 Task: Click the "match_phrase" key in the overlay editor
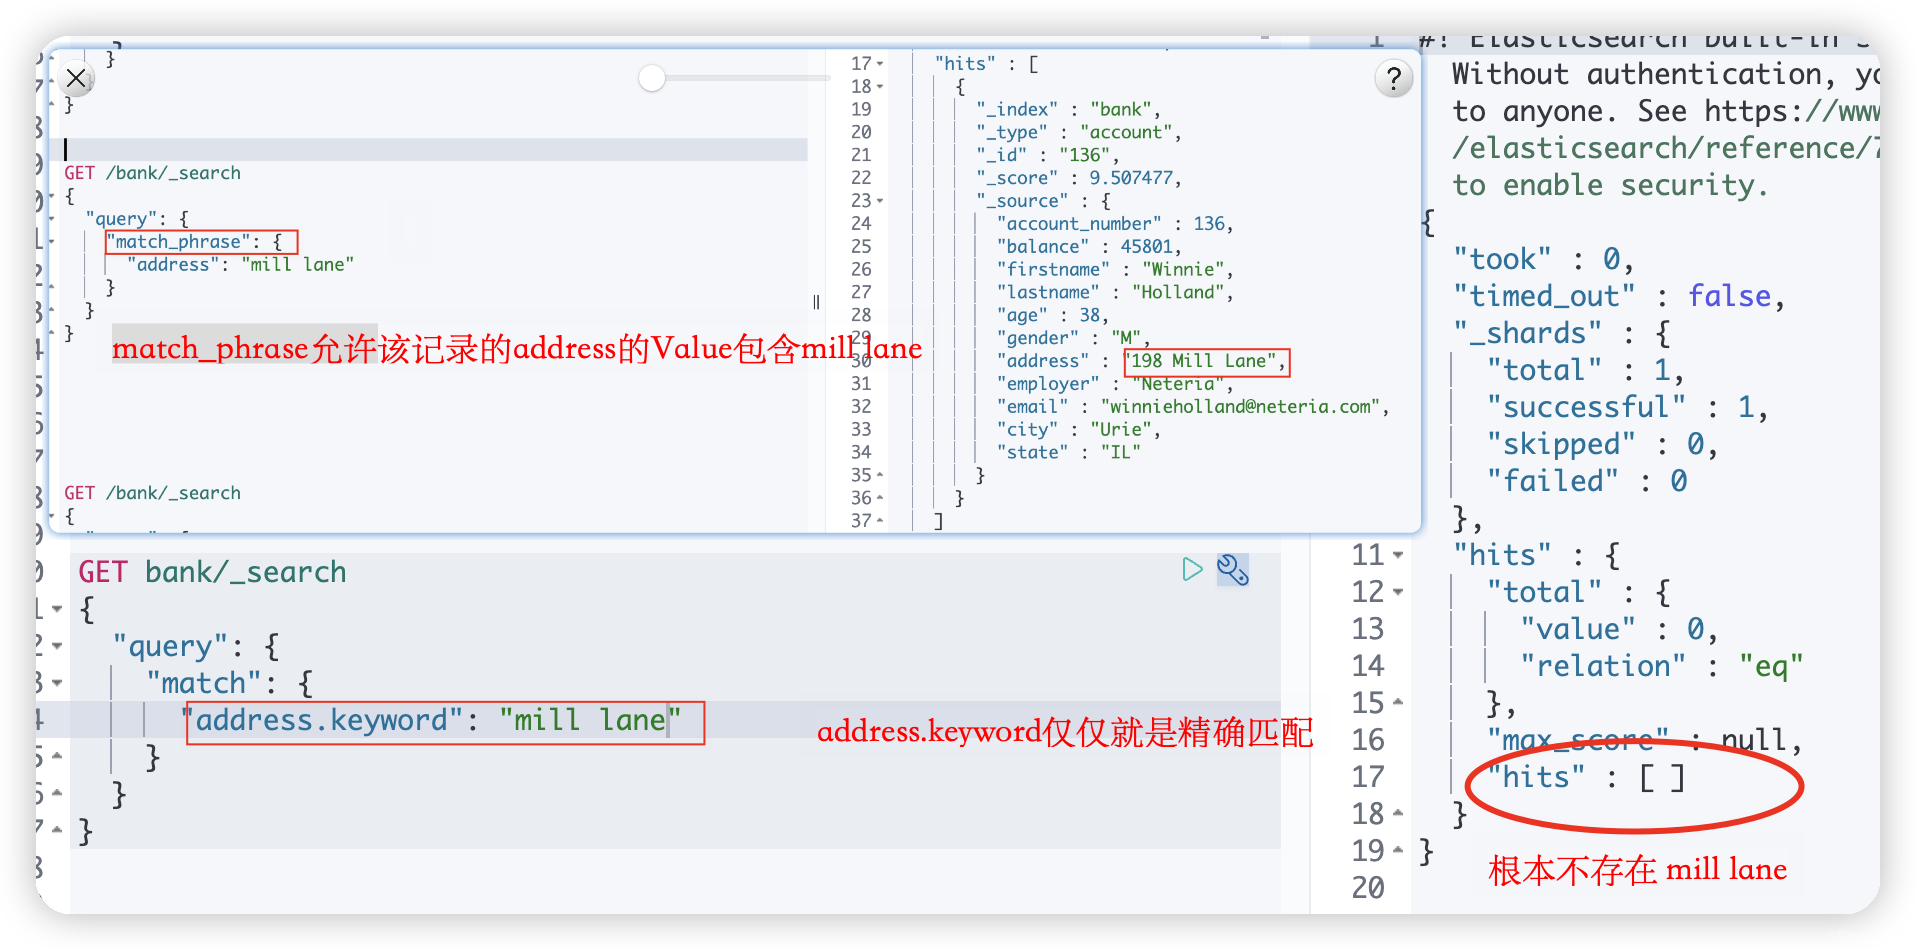[x=179, y=242]
